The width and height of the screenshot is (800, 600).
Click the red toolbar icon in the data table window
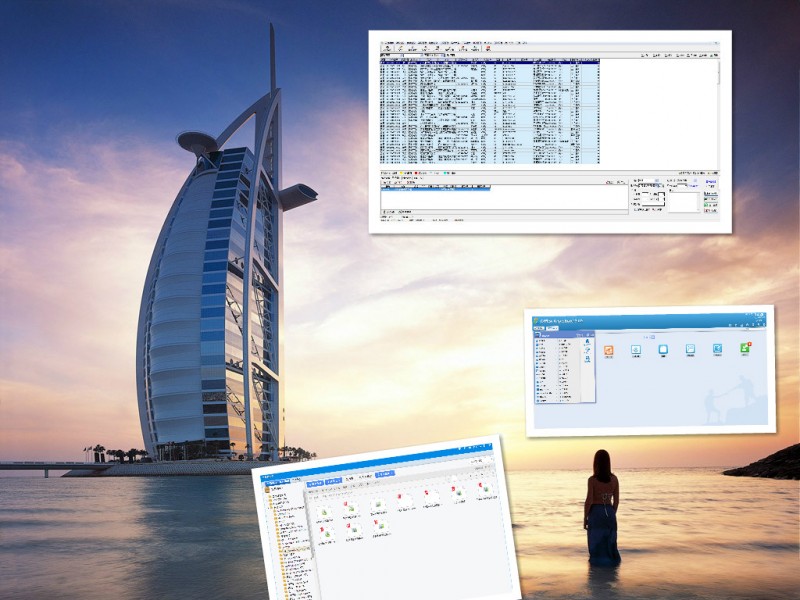(487, 50)
